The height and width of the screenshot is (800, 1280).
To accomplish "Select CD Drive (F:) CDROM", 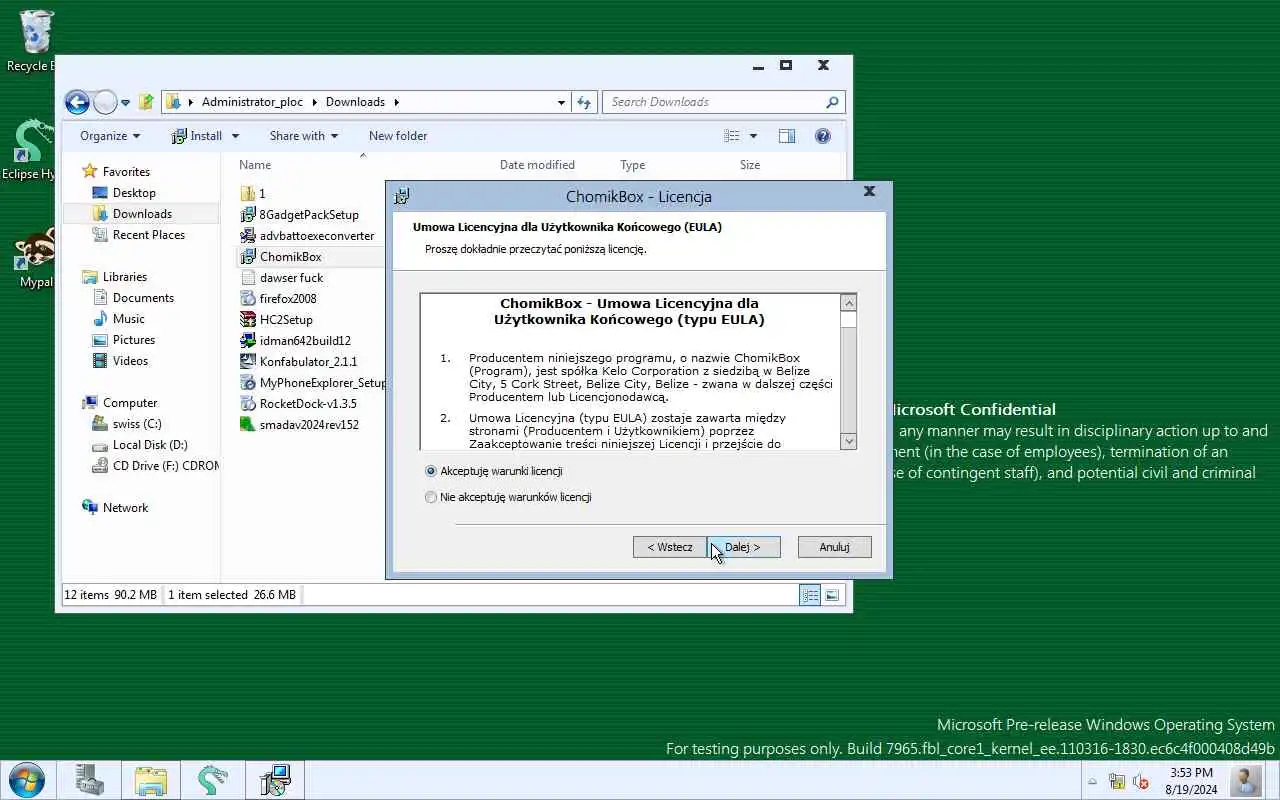I will point(157,466).
